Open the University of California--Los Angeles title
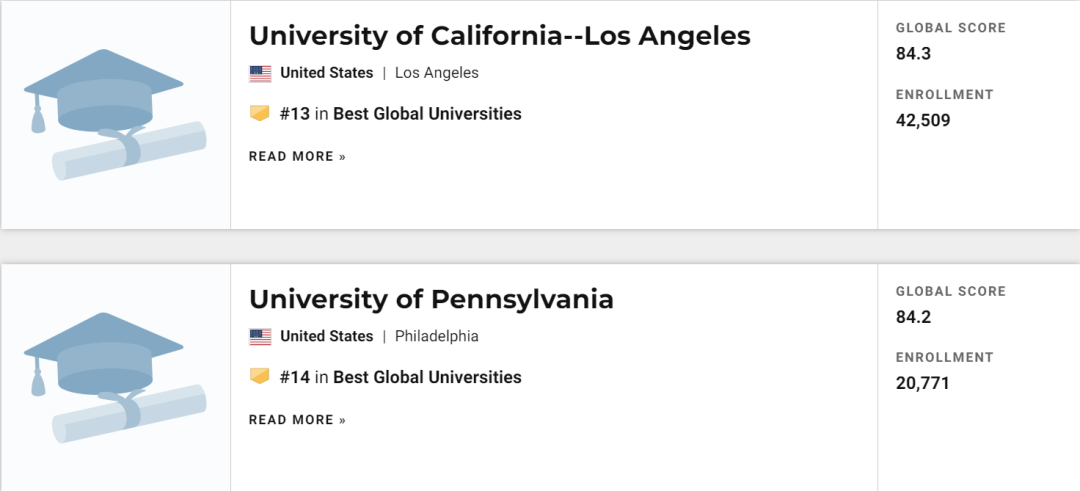The width and height of the screenshot is (1080, 491). point(499,36)
